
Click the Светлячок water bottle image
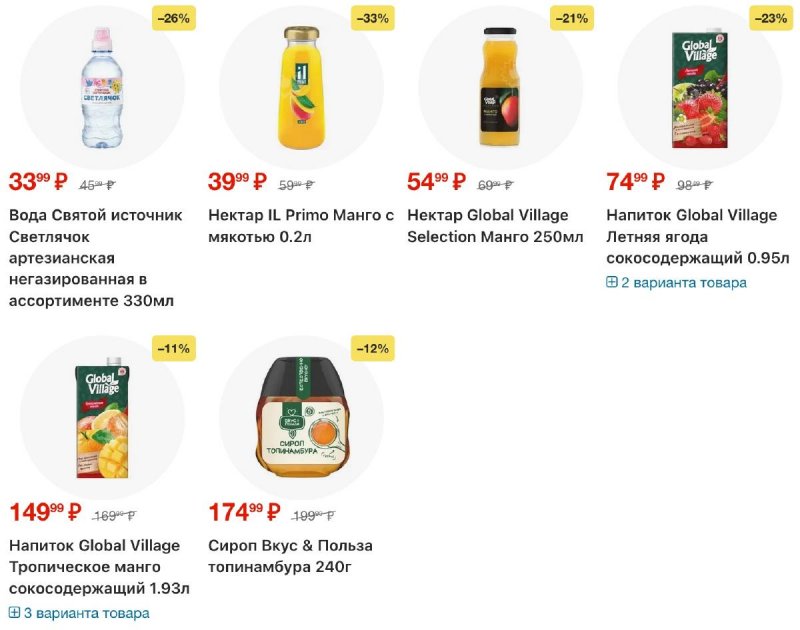pyautogui.click(x=102, y=88)
